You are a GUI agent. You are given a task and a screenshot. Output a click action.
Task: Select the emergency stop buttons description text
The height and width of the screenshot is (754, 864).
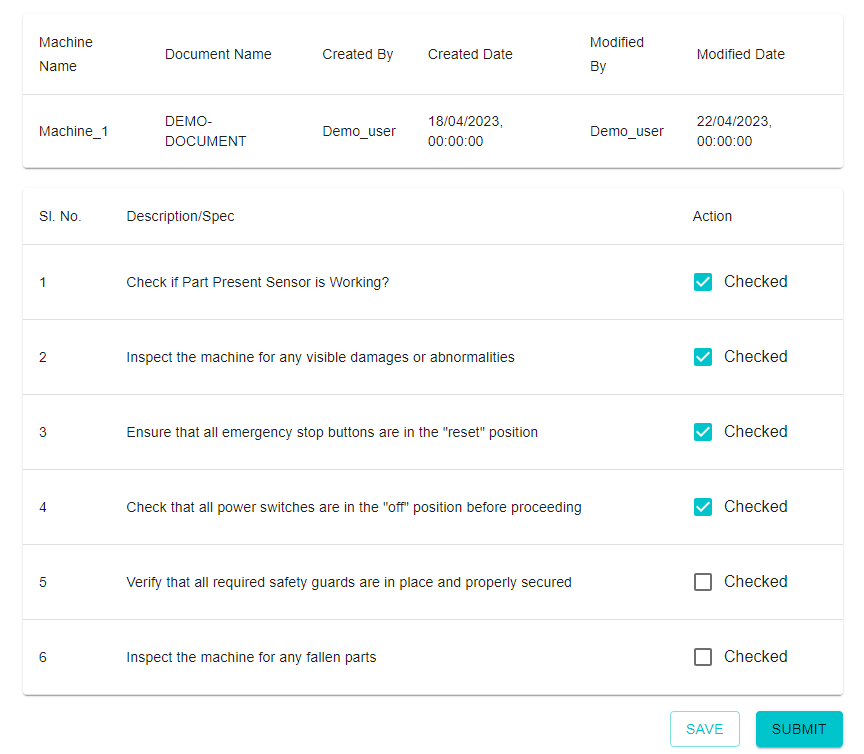[332, 432]
